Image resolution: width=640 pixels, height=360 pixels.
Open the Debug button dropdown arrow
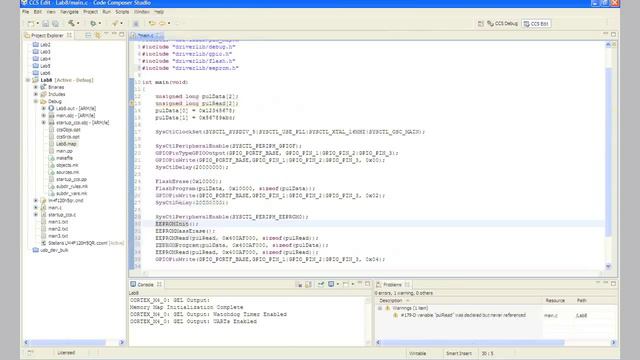coord(100,24)
